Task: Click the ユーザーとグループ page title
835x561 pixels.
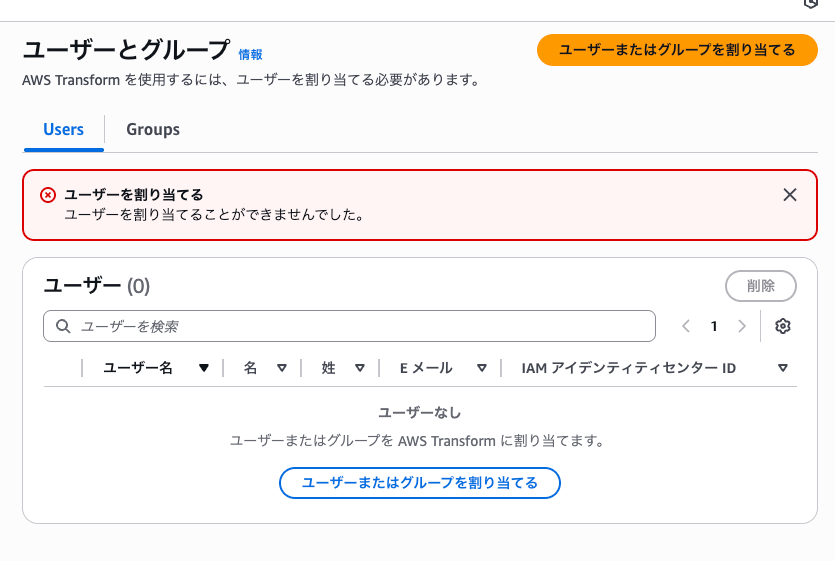Action: [127, 50]
